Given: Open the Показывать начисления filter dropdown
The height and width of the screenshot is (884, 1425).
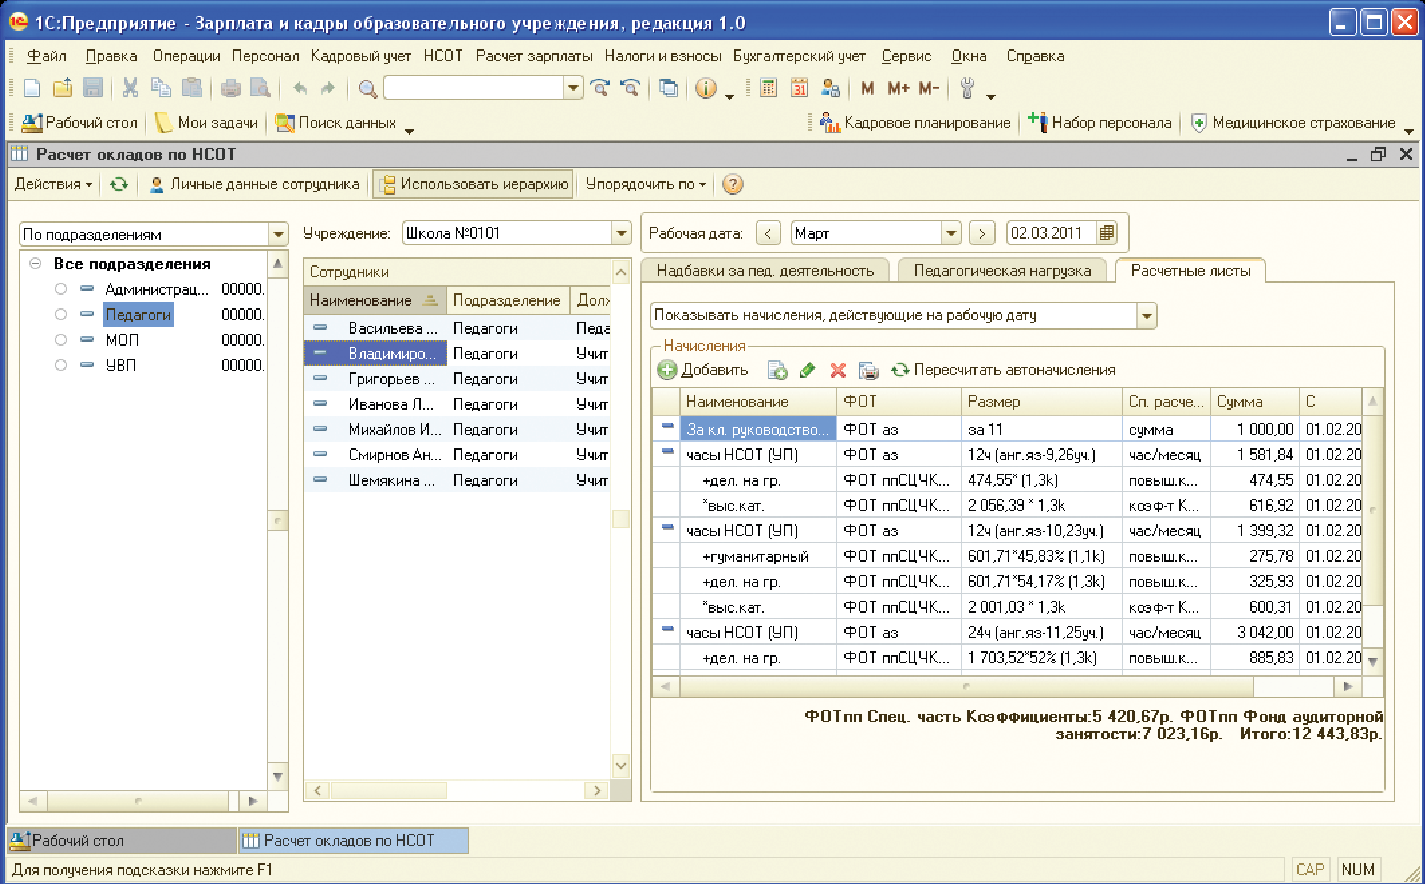Looking at the screenshot, I should 1146,316.
